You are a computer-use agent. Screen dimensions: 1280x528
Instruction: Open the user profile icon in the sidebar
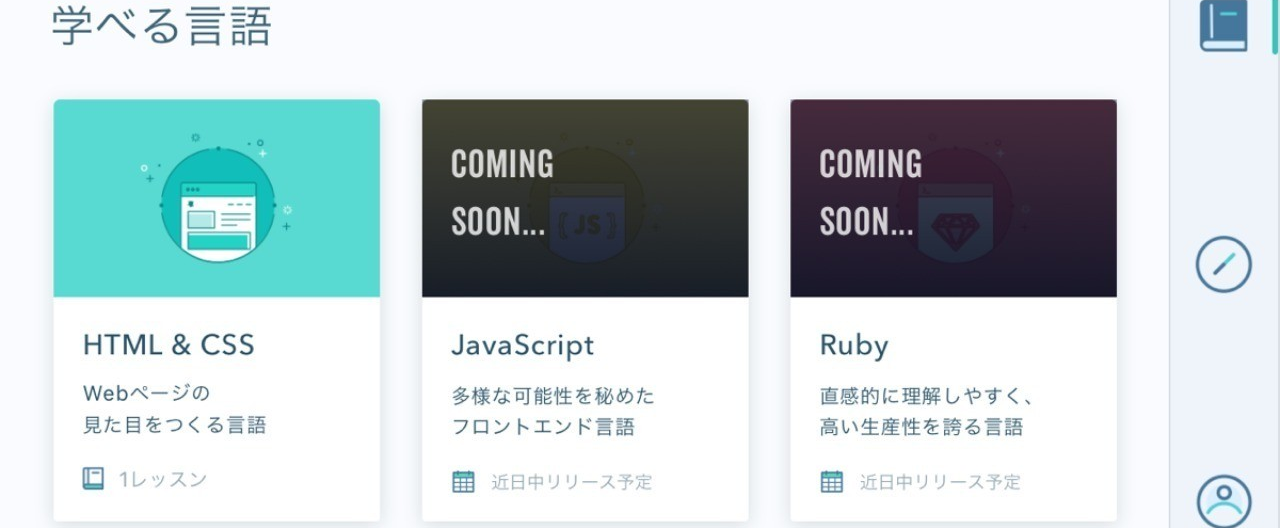click(x=1224, y=501)
